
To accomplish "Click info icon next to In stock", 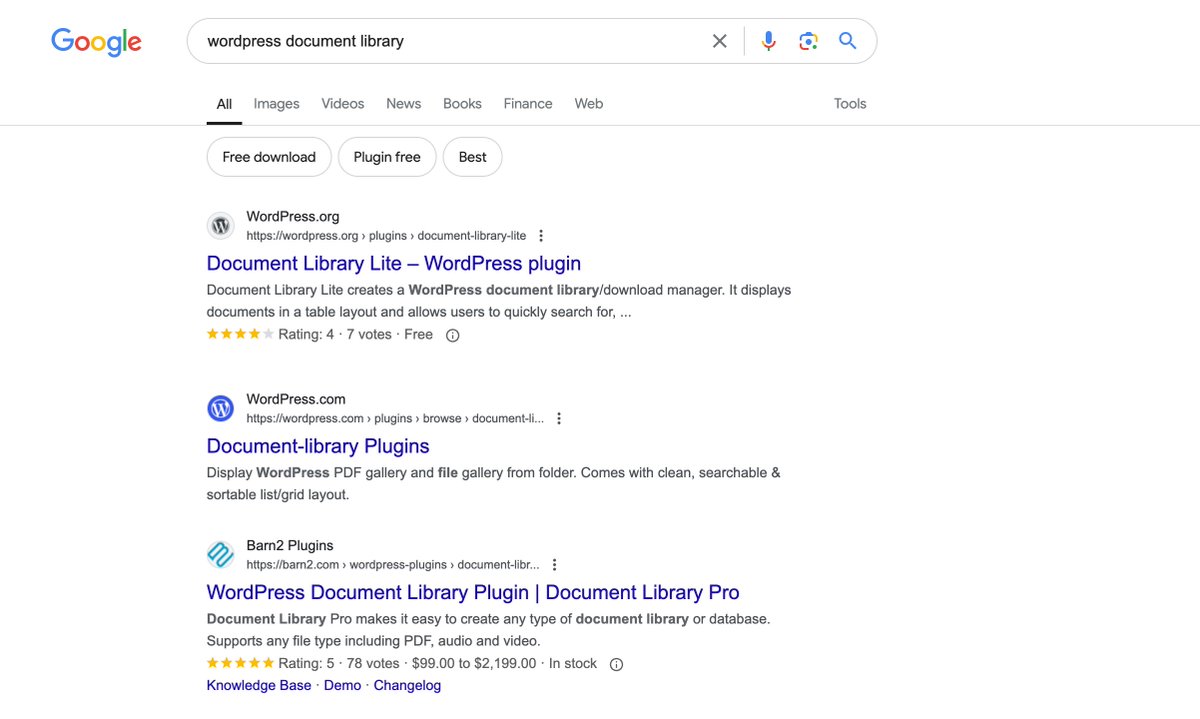I will pos(616,664).
